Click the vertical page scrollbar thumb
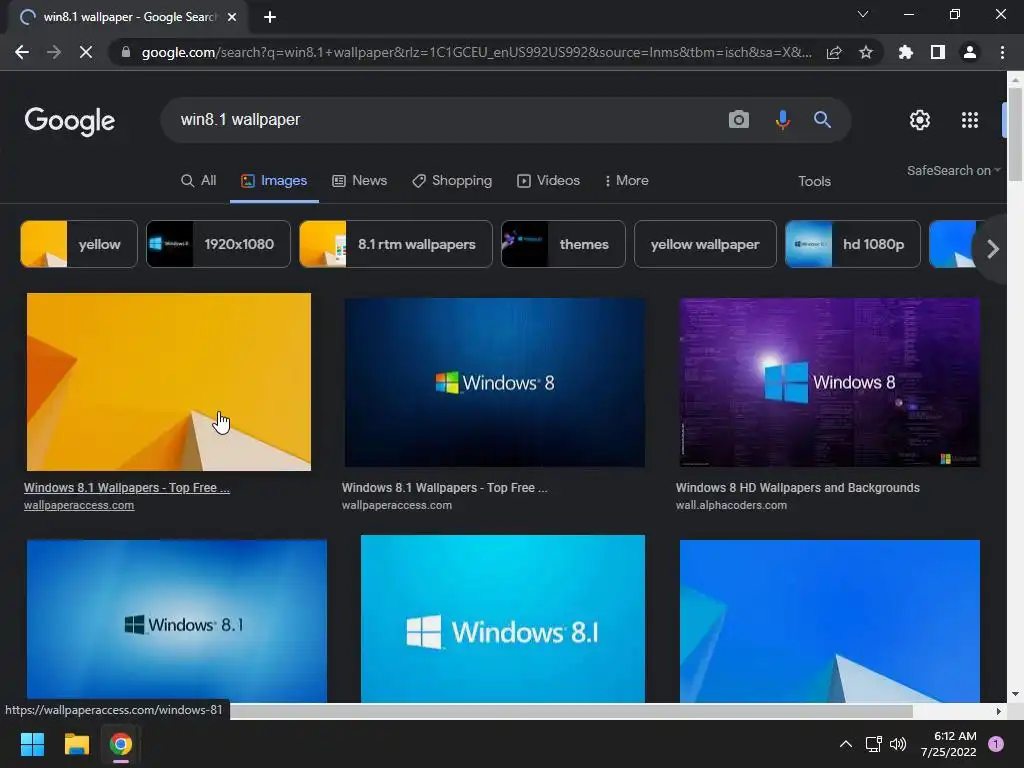Screen dimensions: 1024x768 tap(1015, 134)
